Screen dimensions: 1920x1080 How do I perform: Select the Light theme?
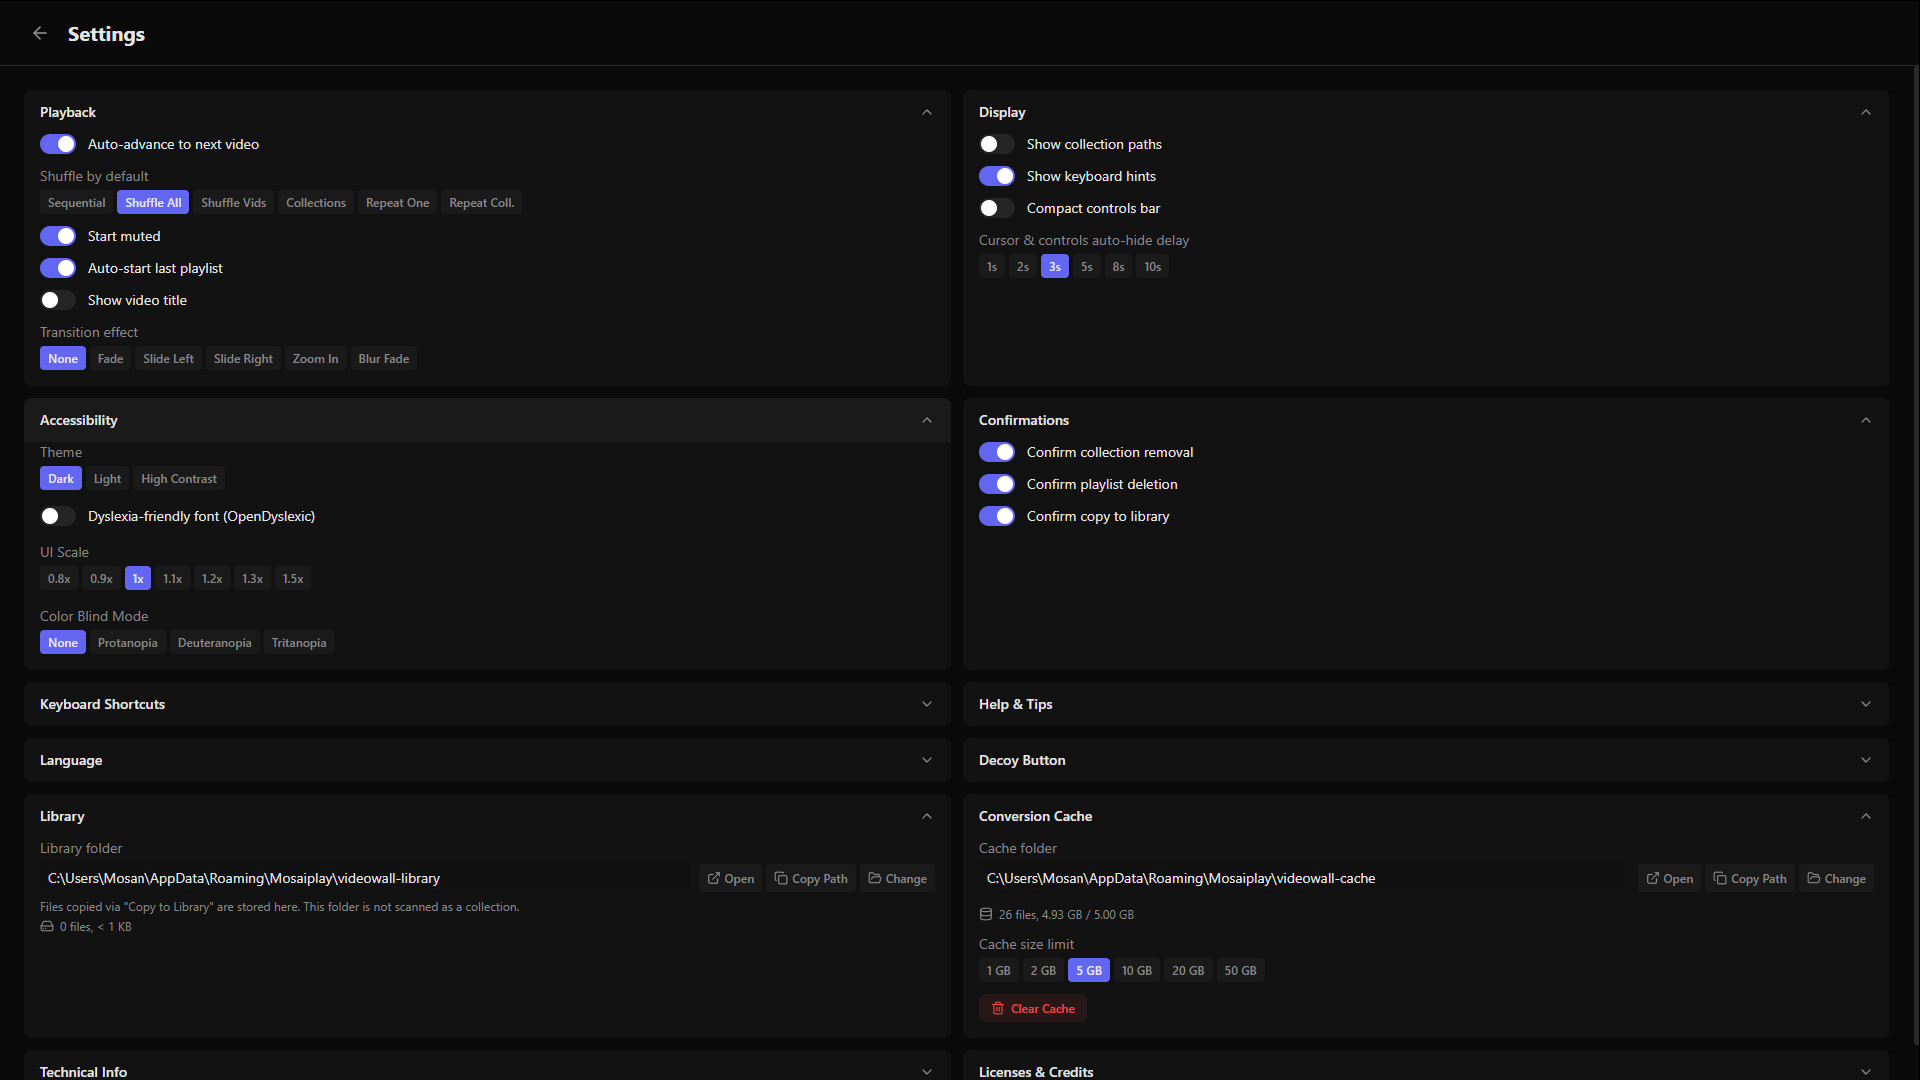pos(107,478)
